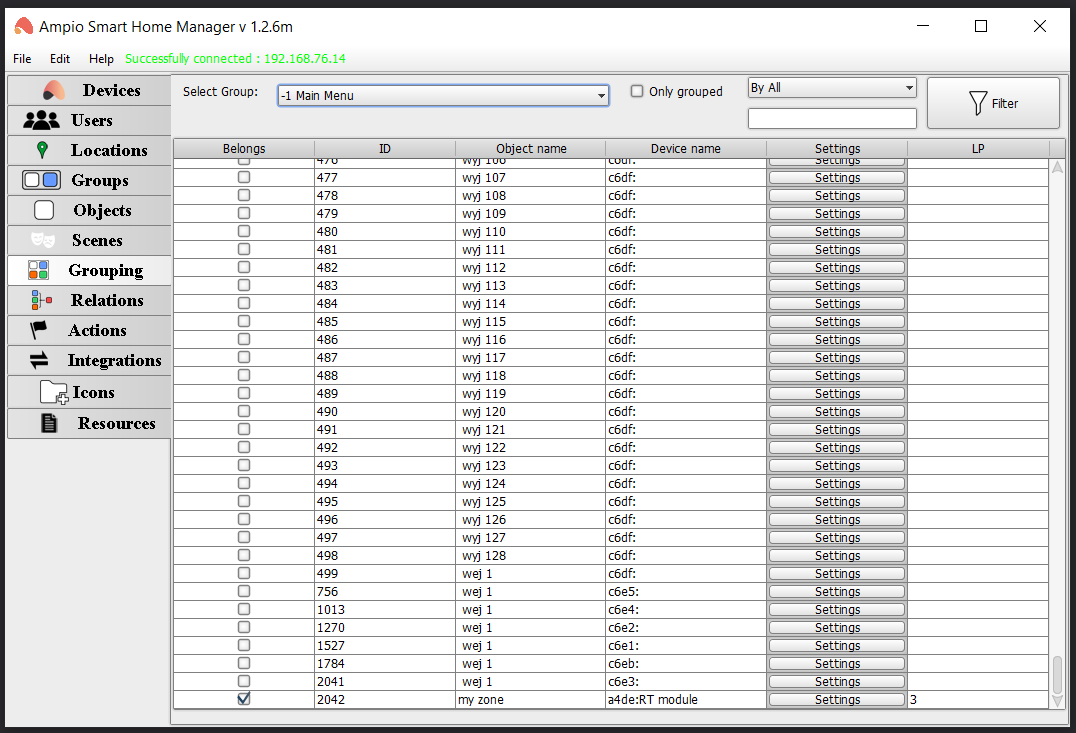Open Settings for wyj 107
This screenshot has height=733, width=1076.
[837, 178]
